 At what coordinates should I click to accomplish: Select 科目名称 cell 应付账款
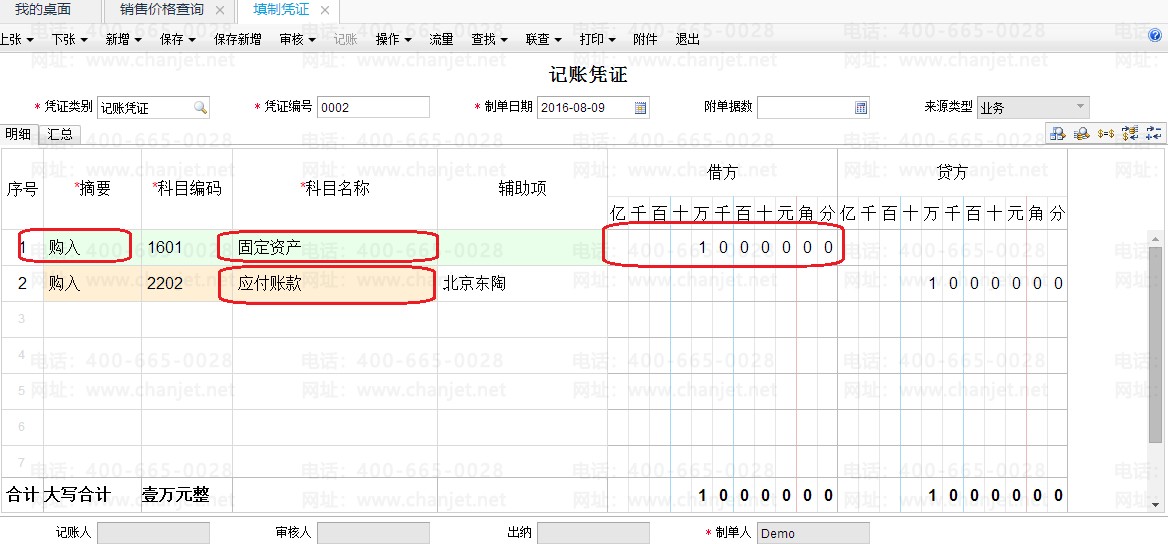tap(335, 283)
